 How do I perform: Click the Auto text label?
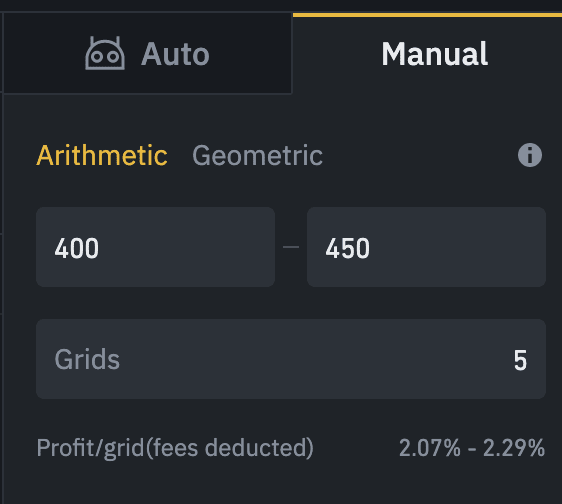click(175, 54)
